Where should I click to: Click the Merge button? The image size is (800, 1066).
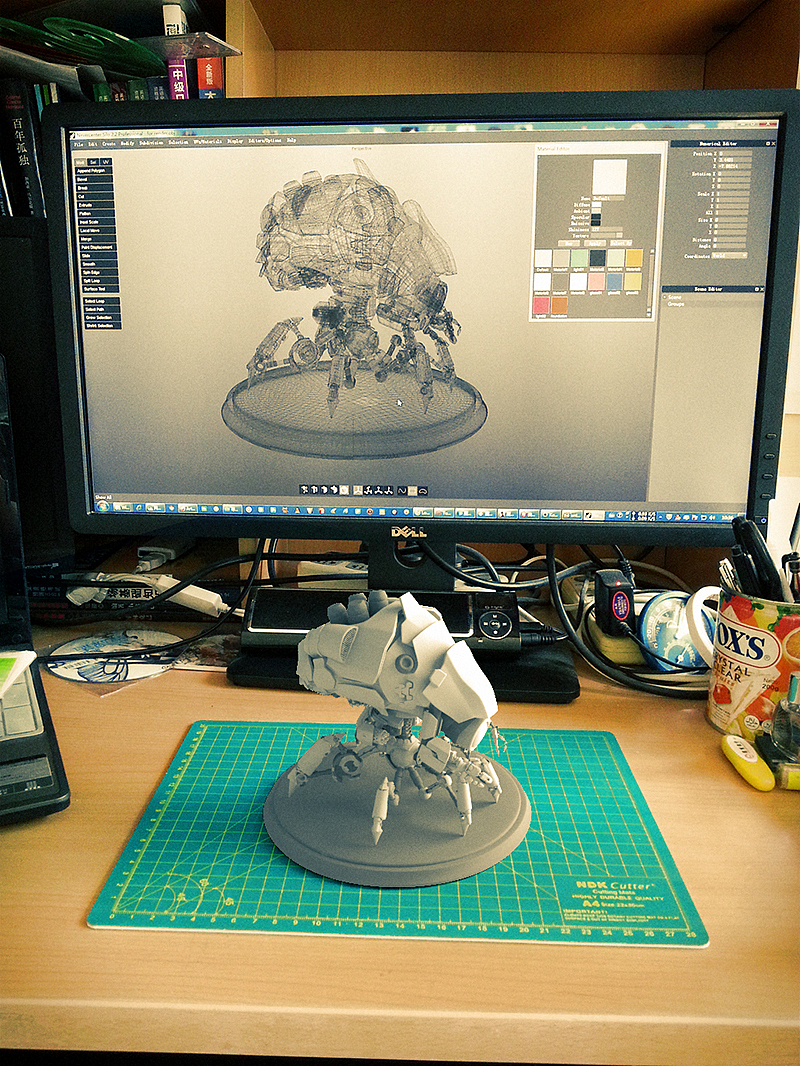coord(98,239)
